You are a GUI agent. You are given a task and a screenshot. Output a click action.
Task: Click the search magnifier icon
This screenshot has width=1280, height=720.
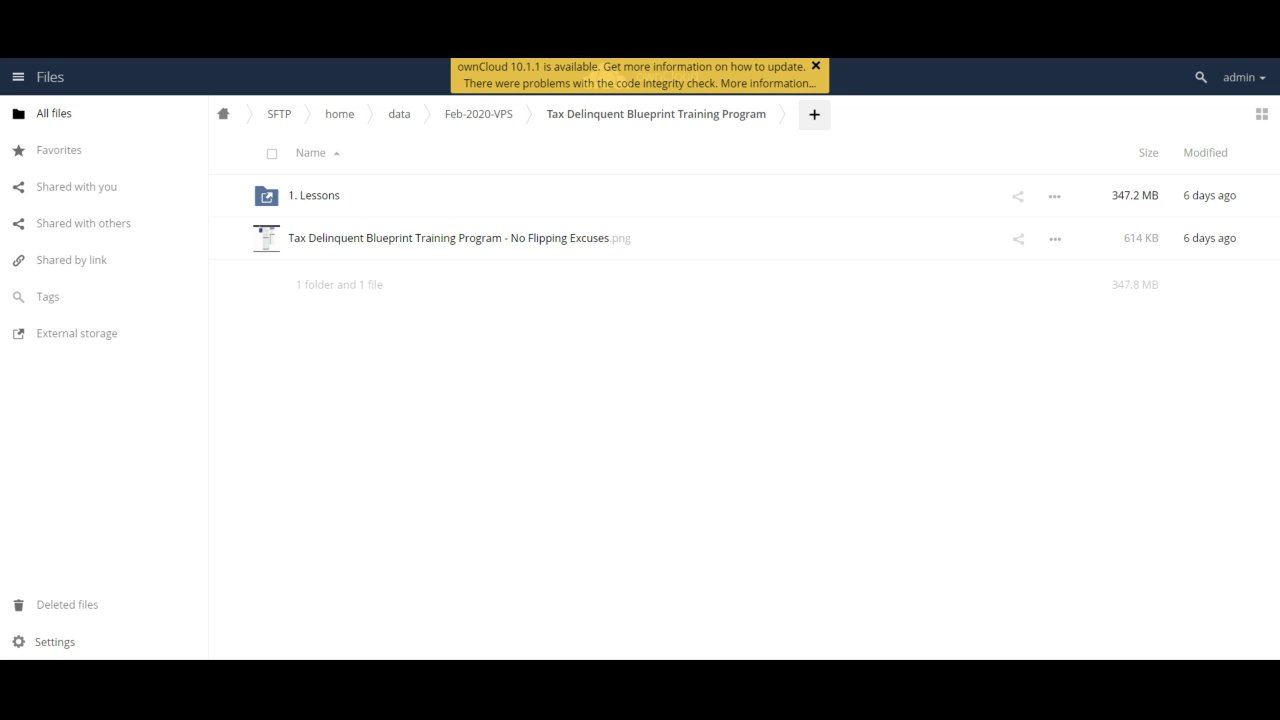click(1201, 77)
